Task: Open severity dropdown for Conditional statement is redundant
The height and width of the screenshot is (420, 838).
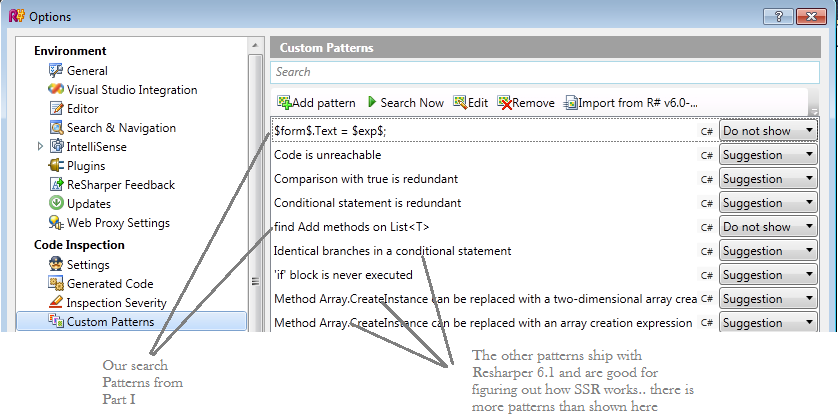Action: [x=768, y=203]
